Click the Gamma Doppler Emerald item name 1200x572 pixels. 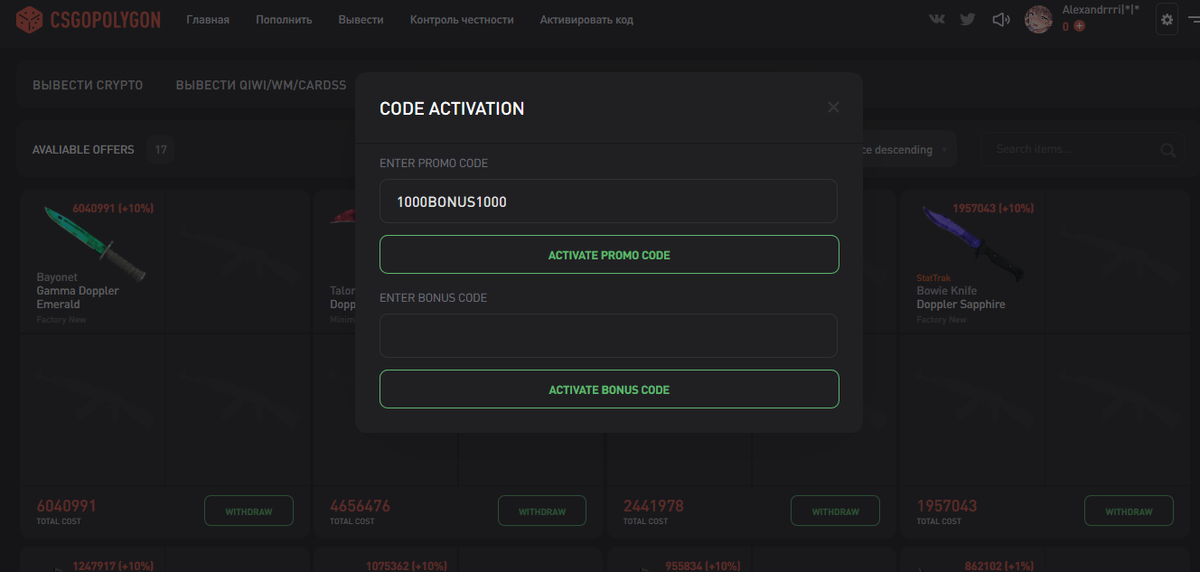pos(77,297)
